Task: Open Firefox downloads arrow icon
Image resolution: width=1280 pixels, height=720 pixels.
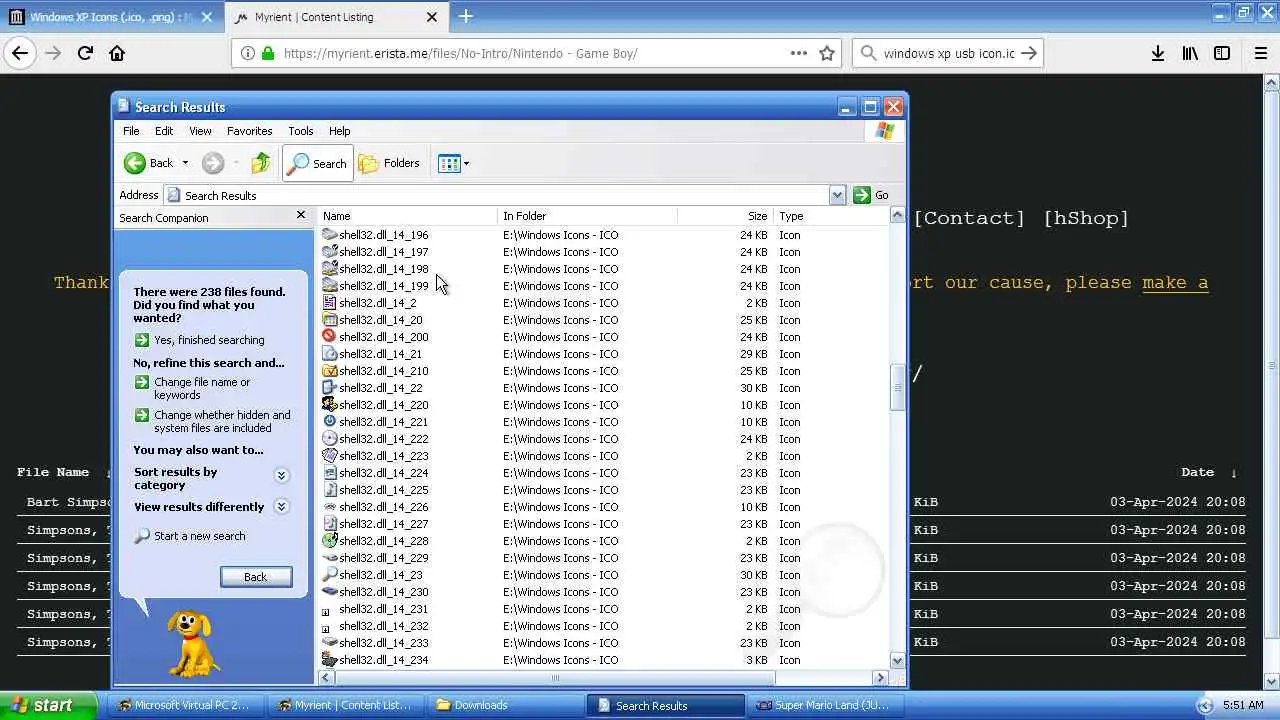Action: click(x=1157, y=54)
